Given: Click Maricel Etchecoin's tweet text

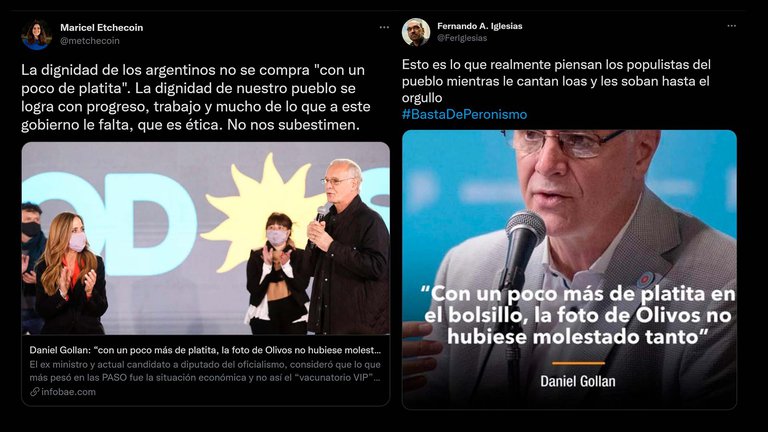Looking at the screenshot, I should 196,97.
